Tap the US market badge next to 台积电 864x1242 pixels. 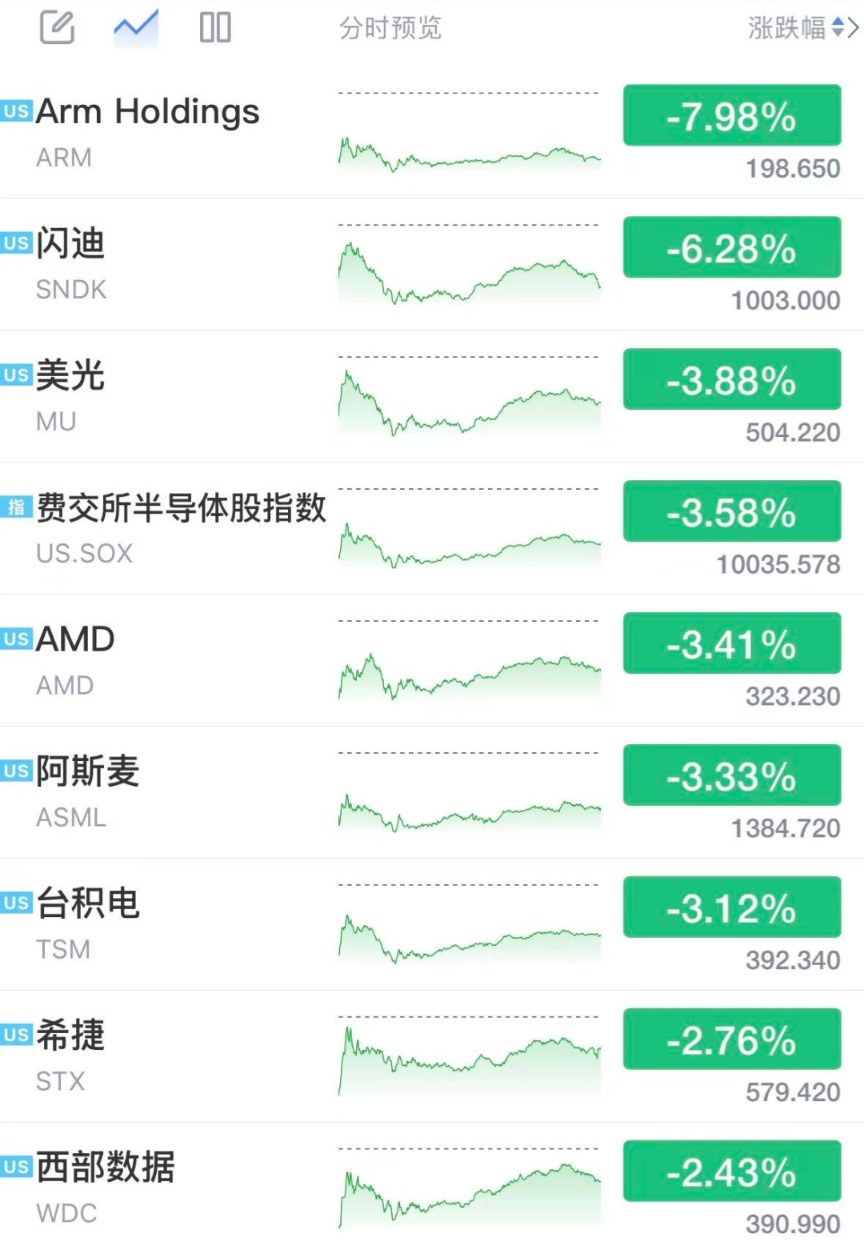pos(16,903)
